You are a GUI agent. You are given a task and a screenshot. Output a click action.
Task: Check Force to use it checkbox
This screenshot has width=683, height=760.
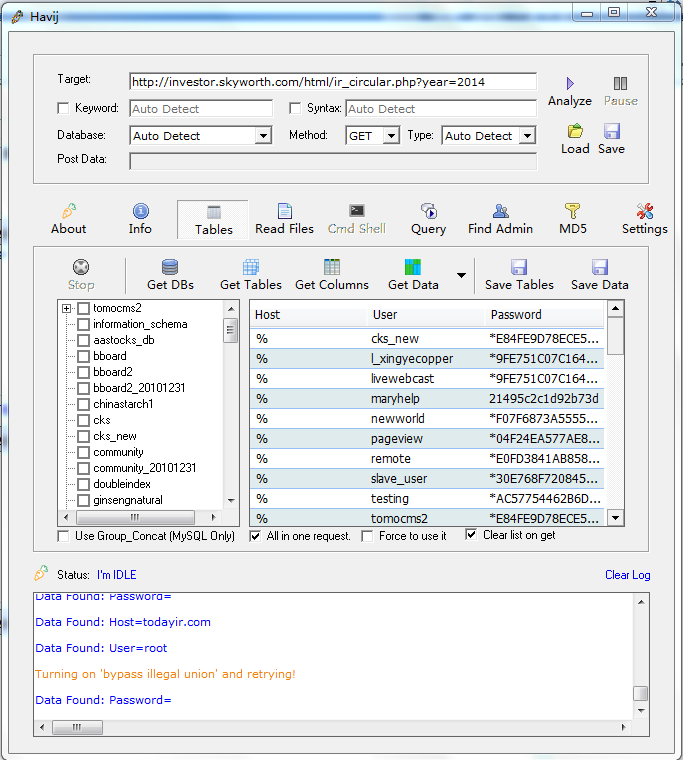(367, 536)
